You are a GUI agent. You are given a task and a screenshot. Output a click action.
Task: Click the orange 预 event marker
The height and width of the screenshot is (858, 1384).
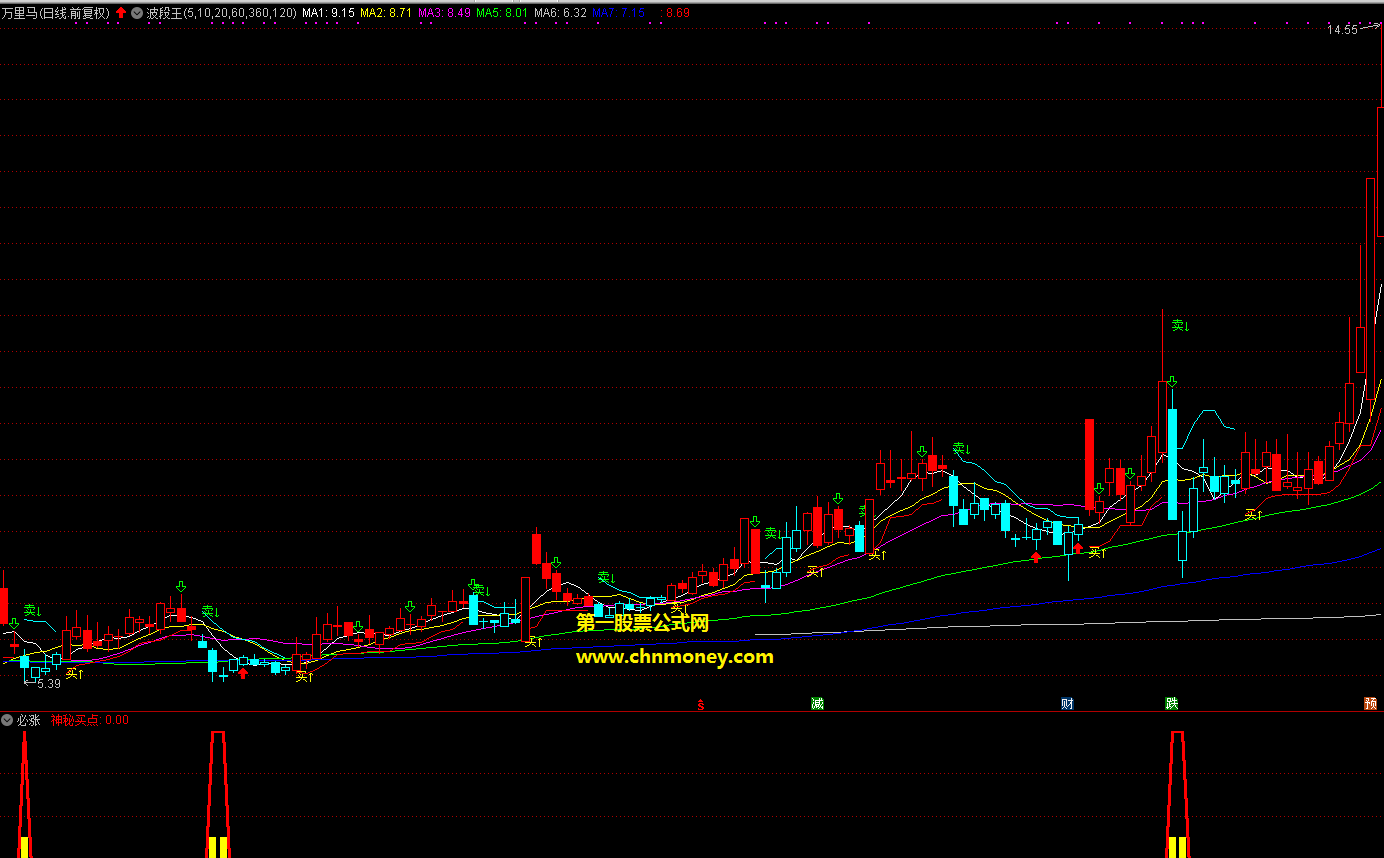click(1371, 704)
